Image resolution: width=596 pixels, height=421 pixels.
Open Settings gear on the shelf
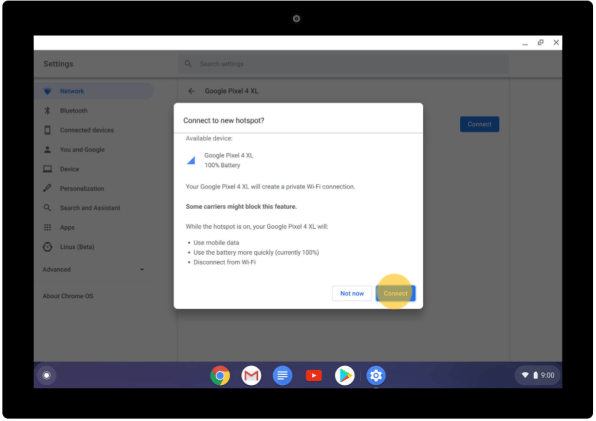click(x=376, y=375)
